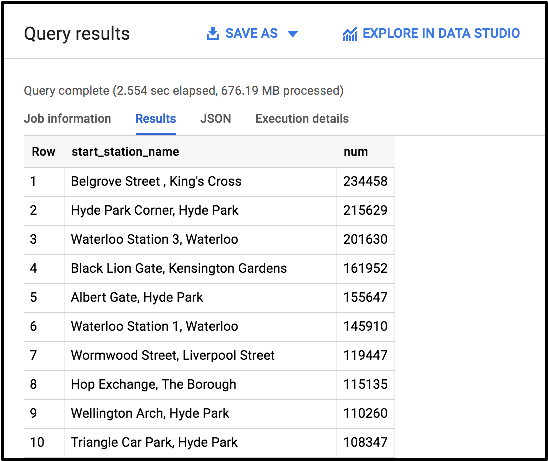
Task: Open the Save As menu text
Action: pos(251,34)
